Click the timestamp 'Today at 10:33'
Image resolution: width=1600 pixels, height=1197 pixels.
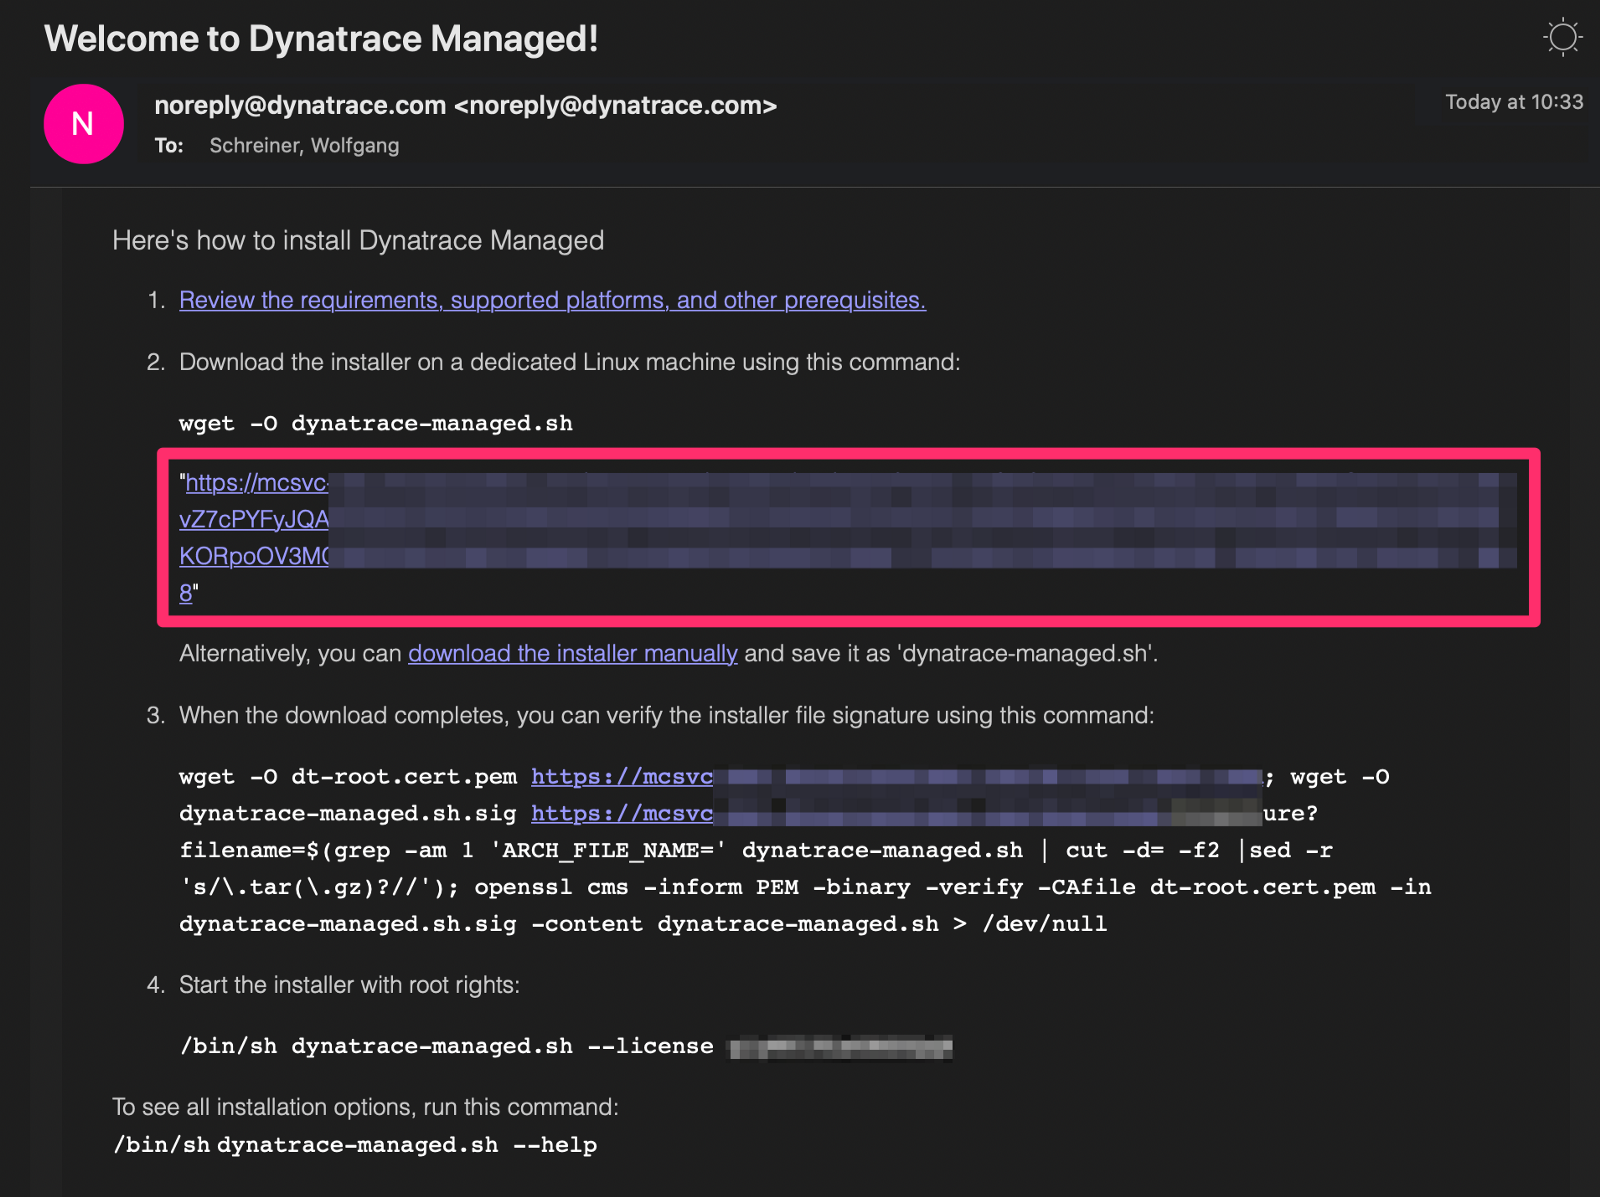tap(1514, 102)
